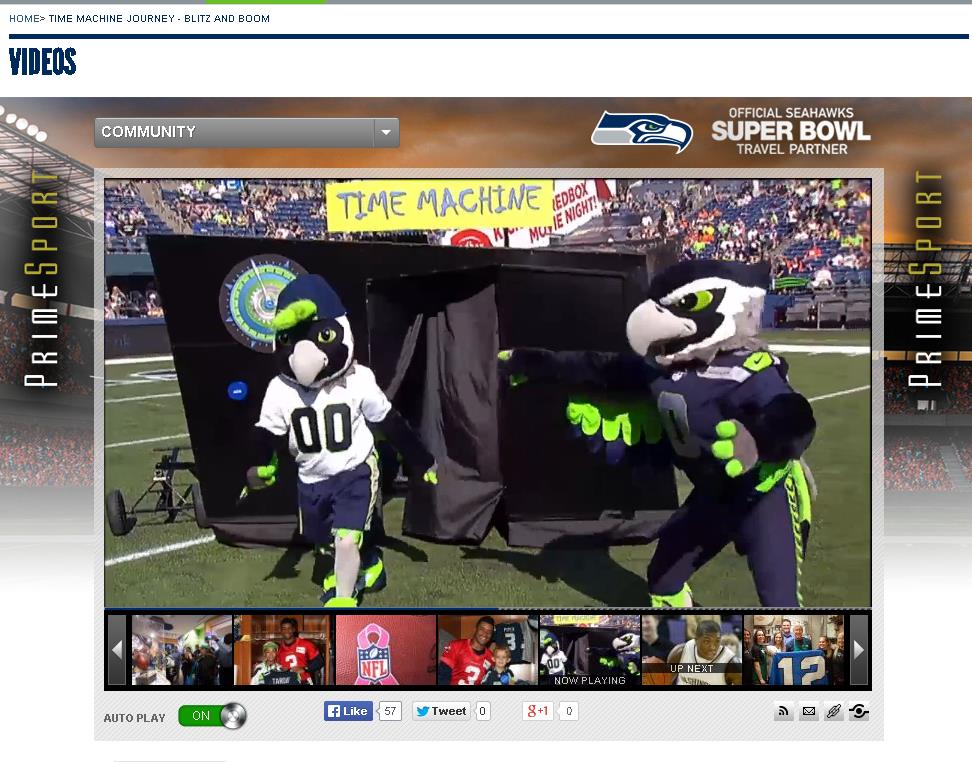Click the VIDEOS heading

43,61
